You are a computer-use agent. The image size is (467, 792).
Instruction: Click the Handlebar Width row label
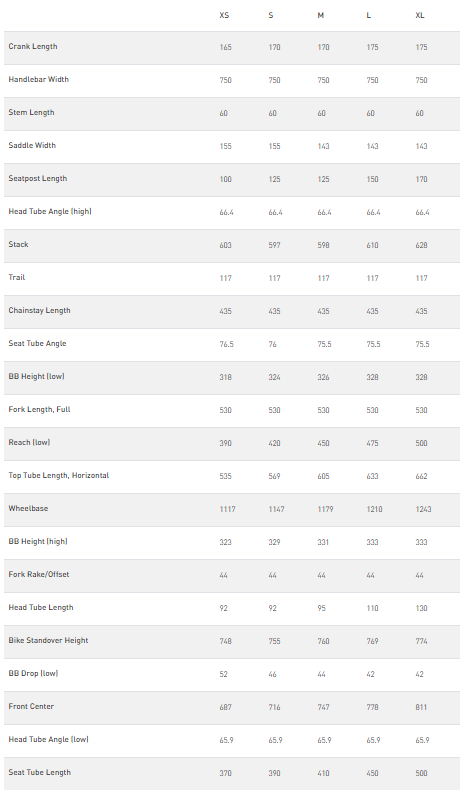pos(38,79)
